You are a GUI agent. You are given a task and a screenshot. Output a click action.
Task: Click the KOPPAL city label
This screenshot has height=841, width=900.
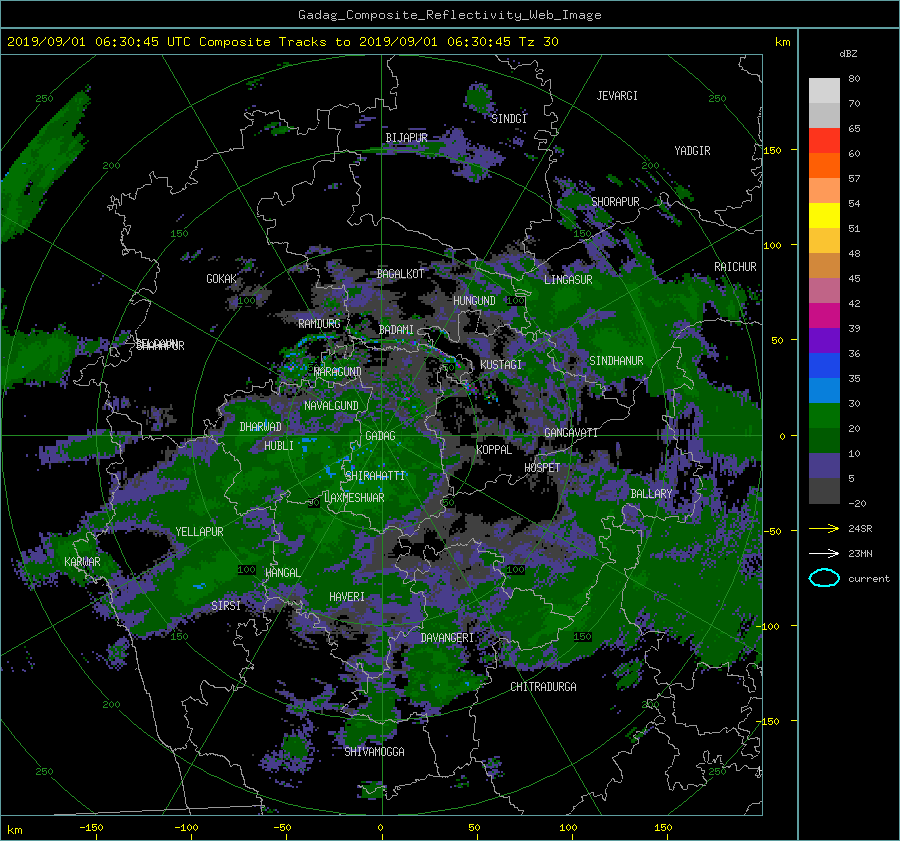point(494,450)
